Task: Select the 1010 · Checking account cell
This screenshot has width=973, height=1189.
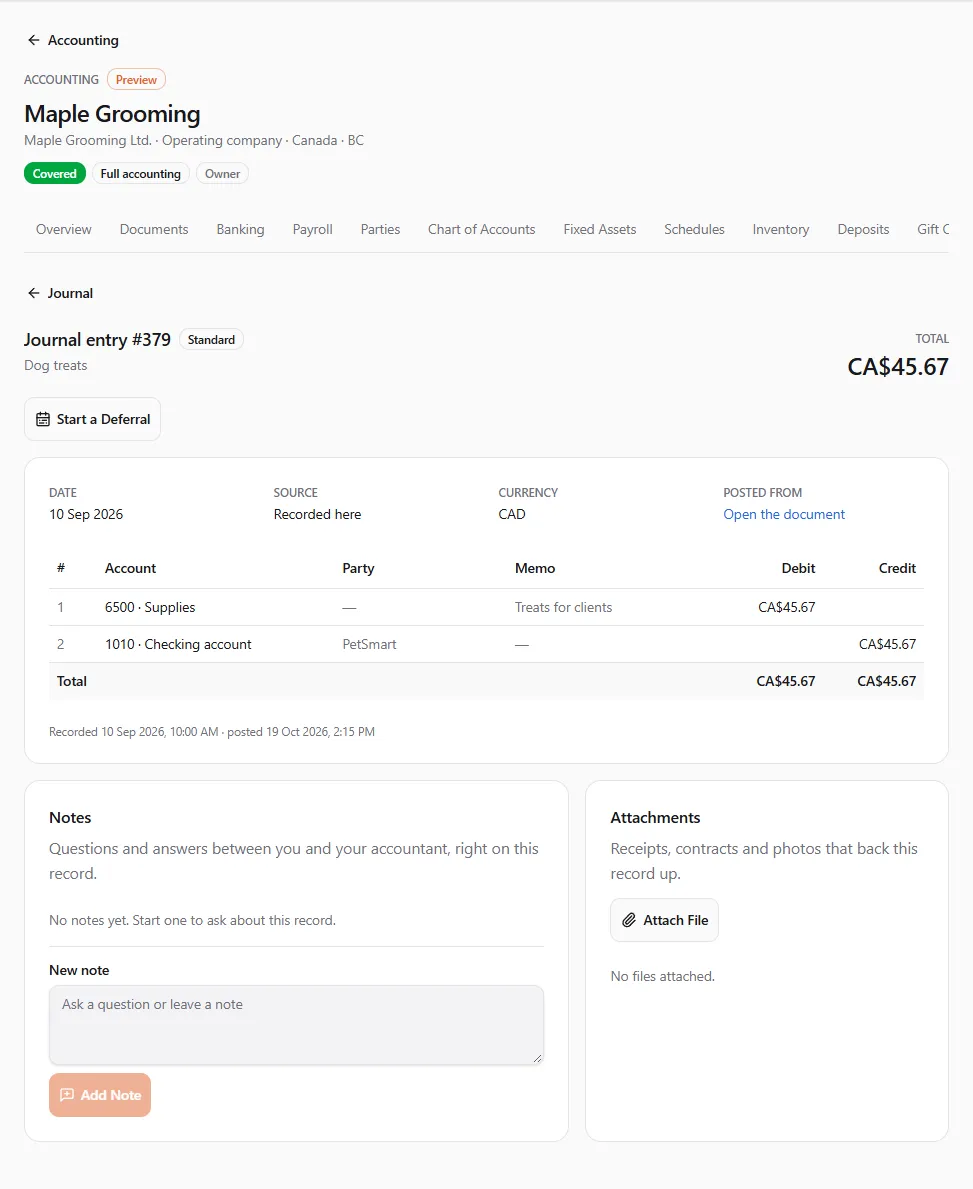Action: 178,645
